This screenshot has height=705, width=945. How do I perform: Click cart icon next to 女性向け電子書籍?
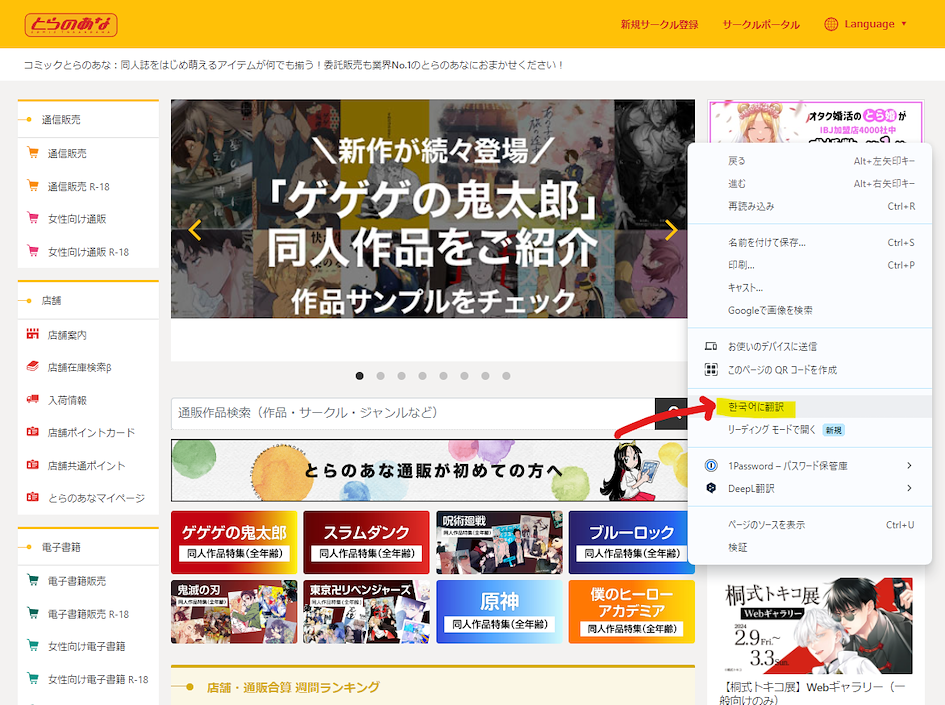(x=33, y=645)
